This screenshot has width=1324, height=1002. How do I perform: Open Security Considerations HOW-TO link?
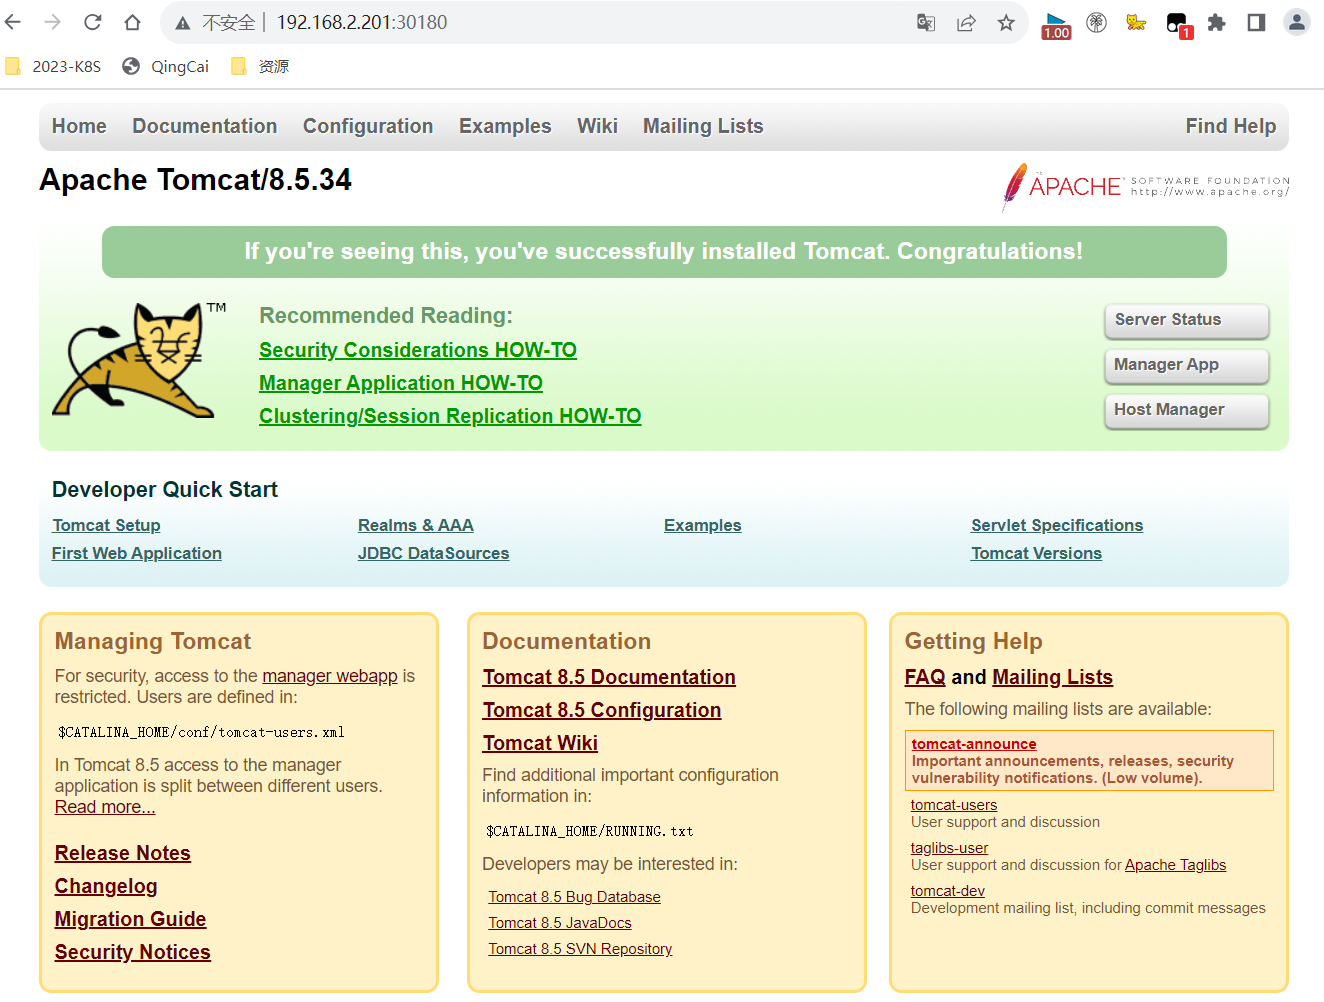[417, 350]
